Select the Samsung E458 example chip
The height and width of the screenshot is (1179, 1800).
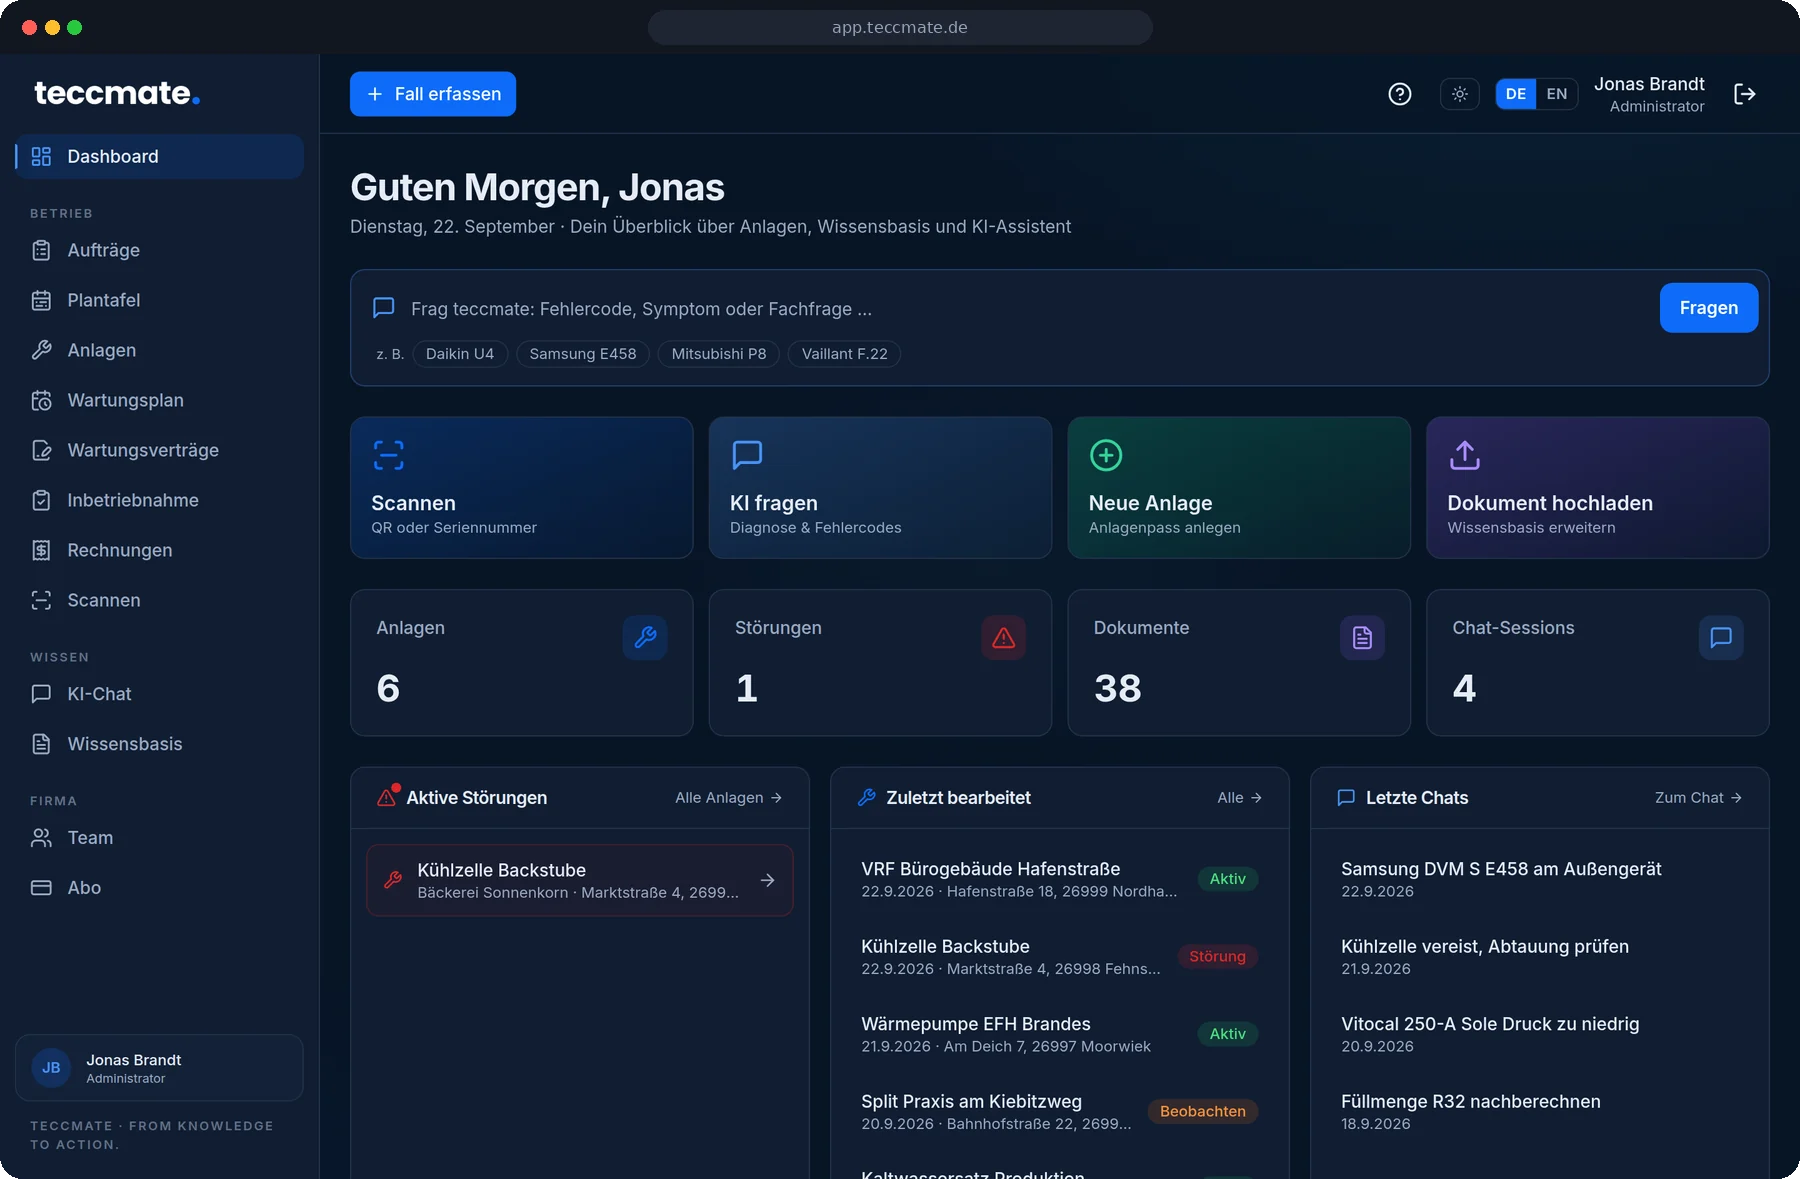tap(583, 354)
